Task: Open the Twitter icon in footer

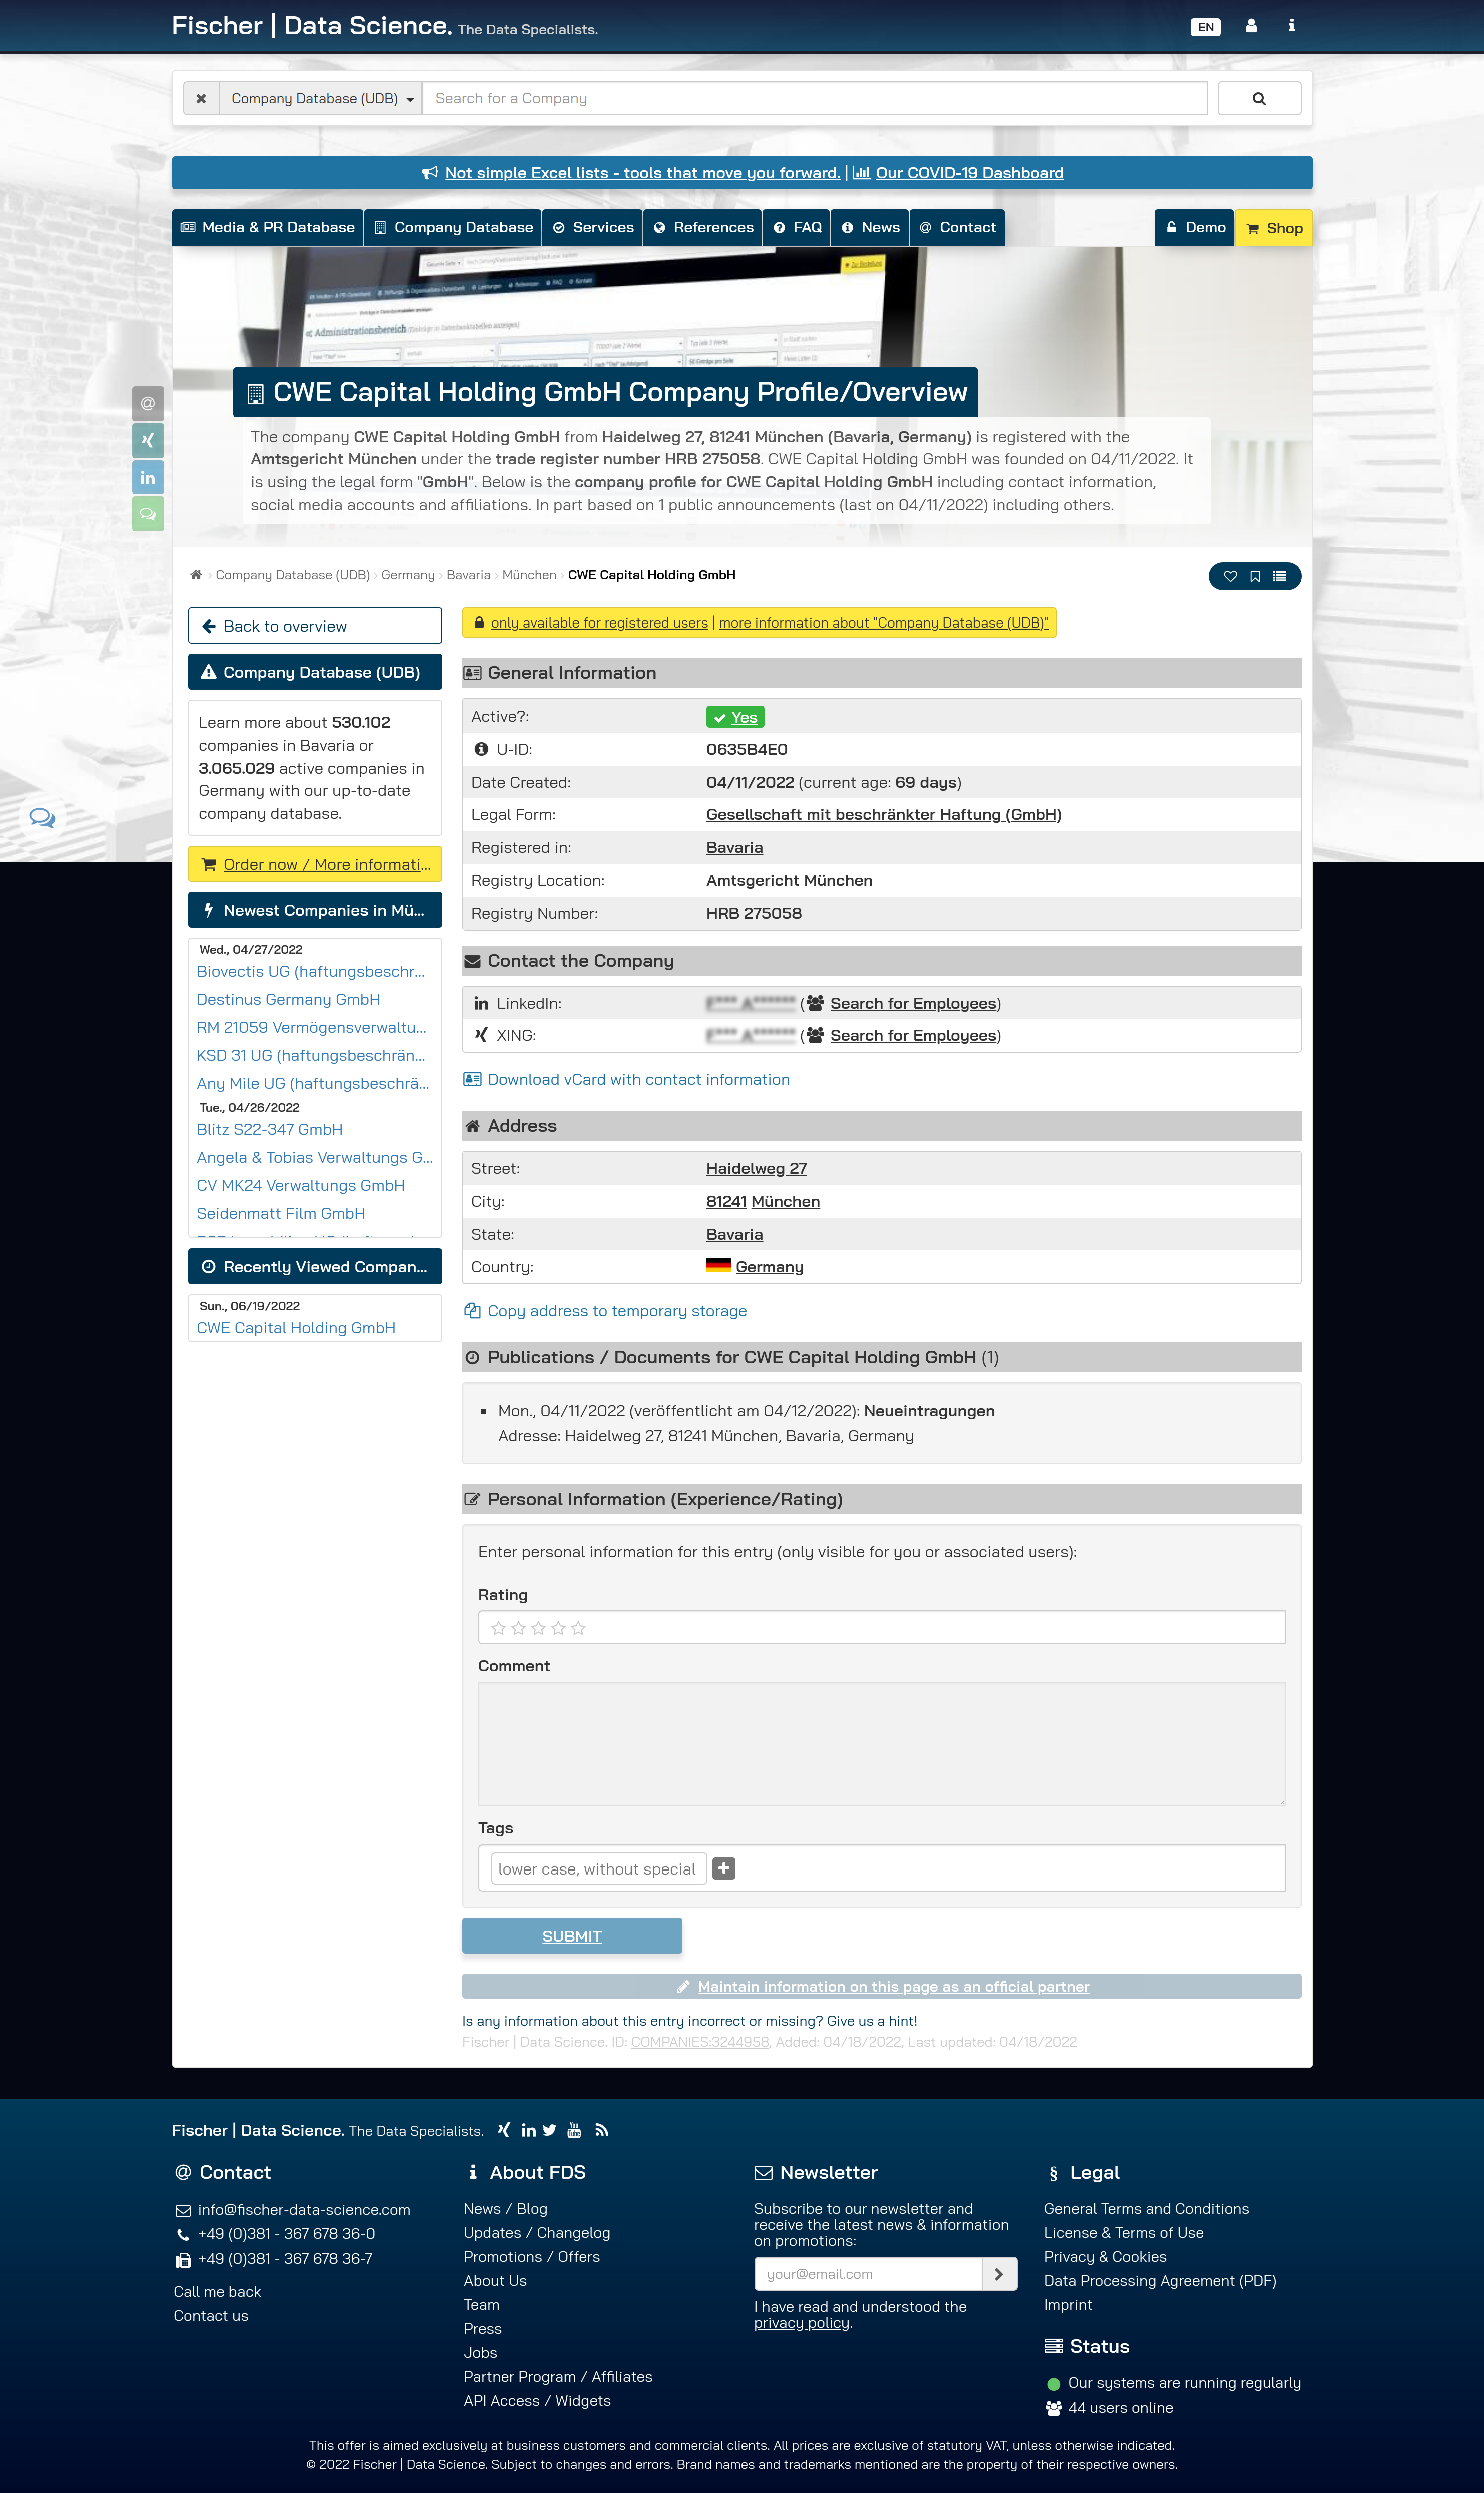Action: click(x=550, y=2130)
